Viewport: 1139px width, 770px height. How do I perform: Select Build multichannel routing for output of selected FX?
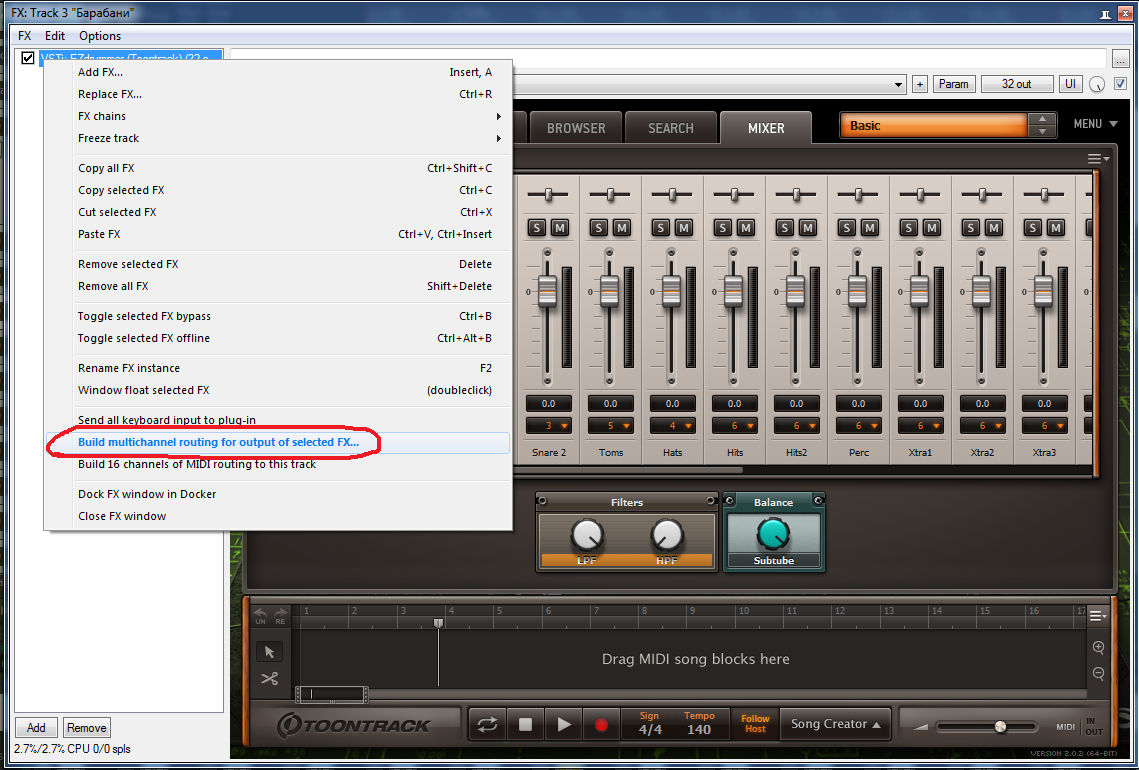[x=277, y=442]
